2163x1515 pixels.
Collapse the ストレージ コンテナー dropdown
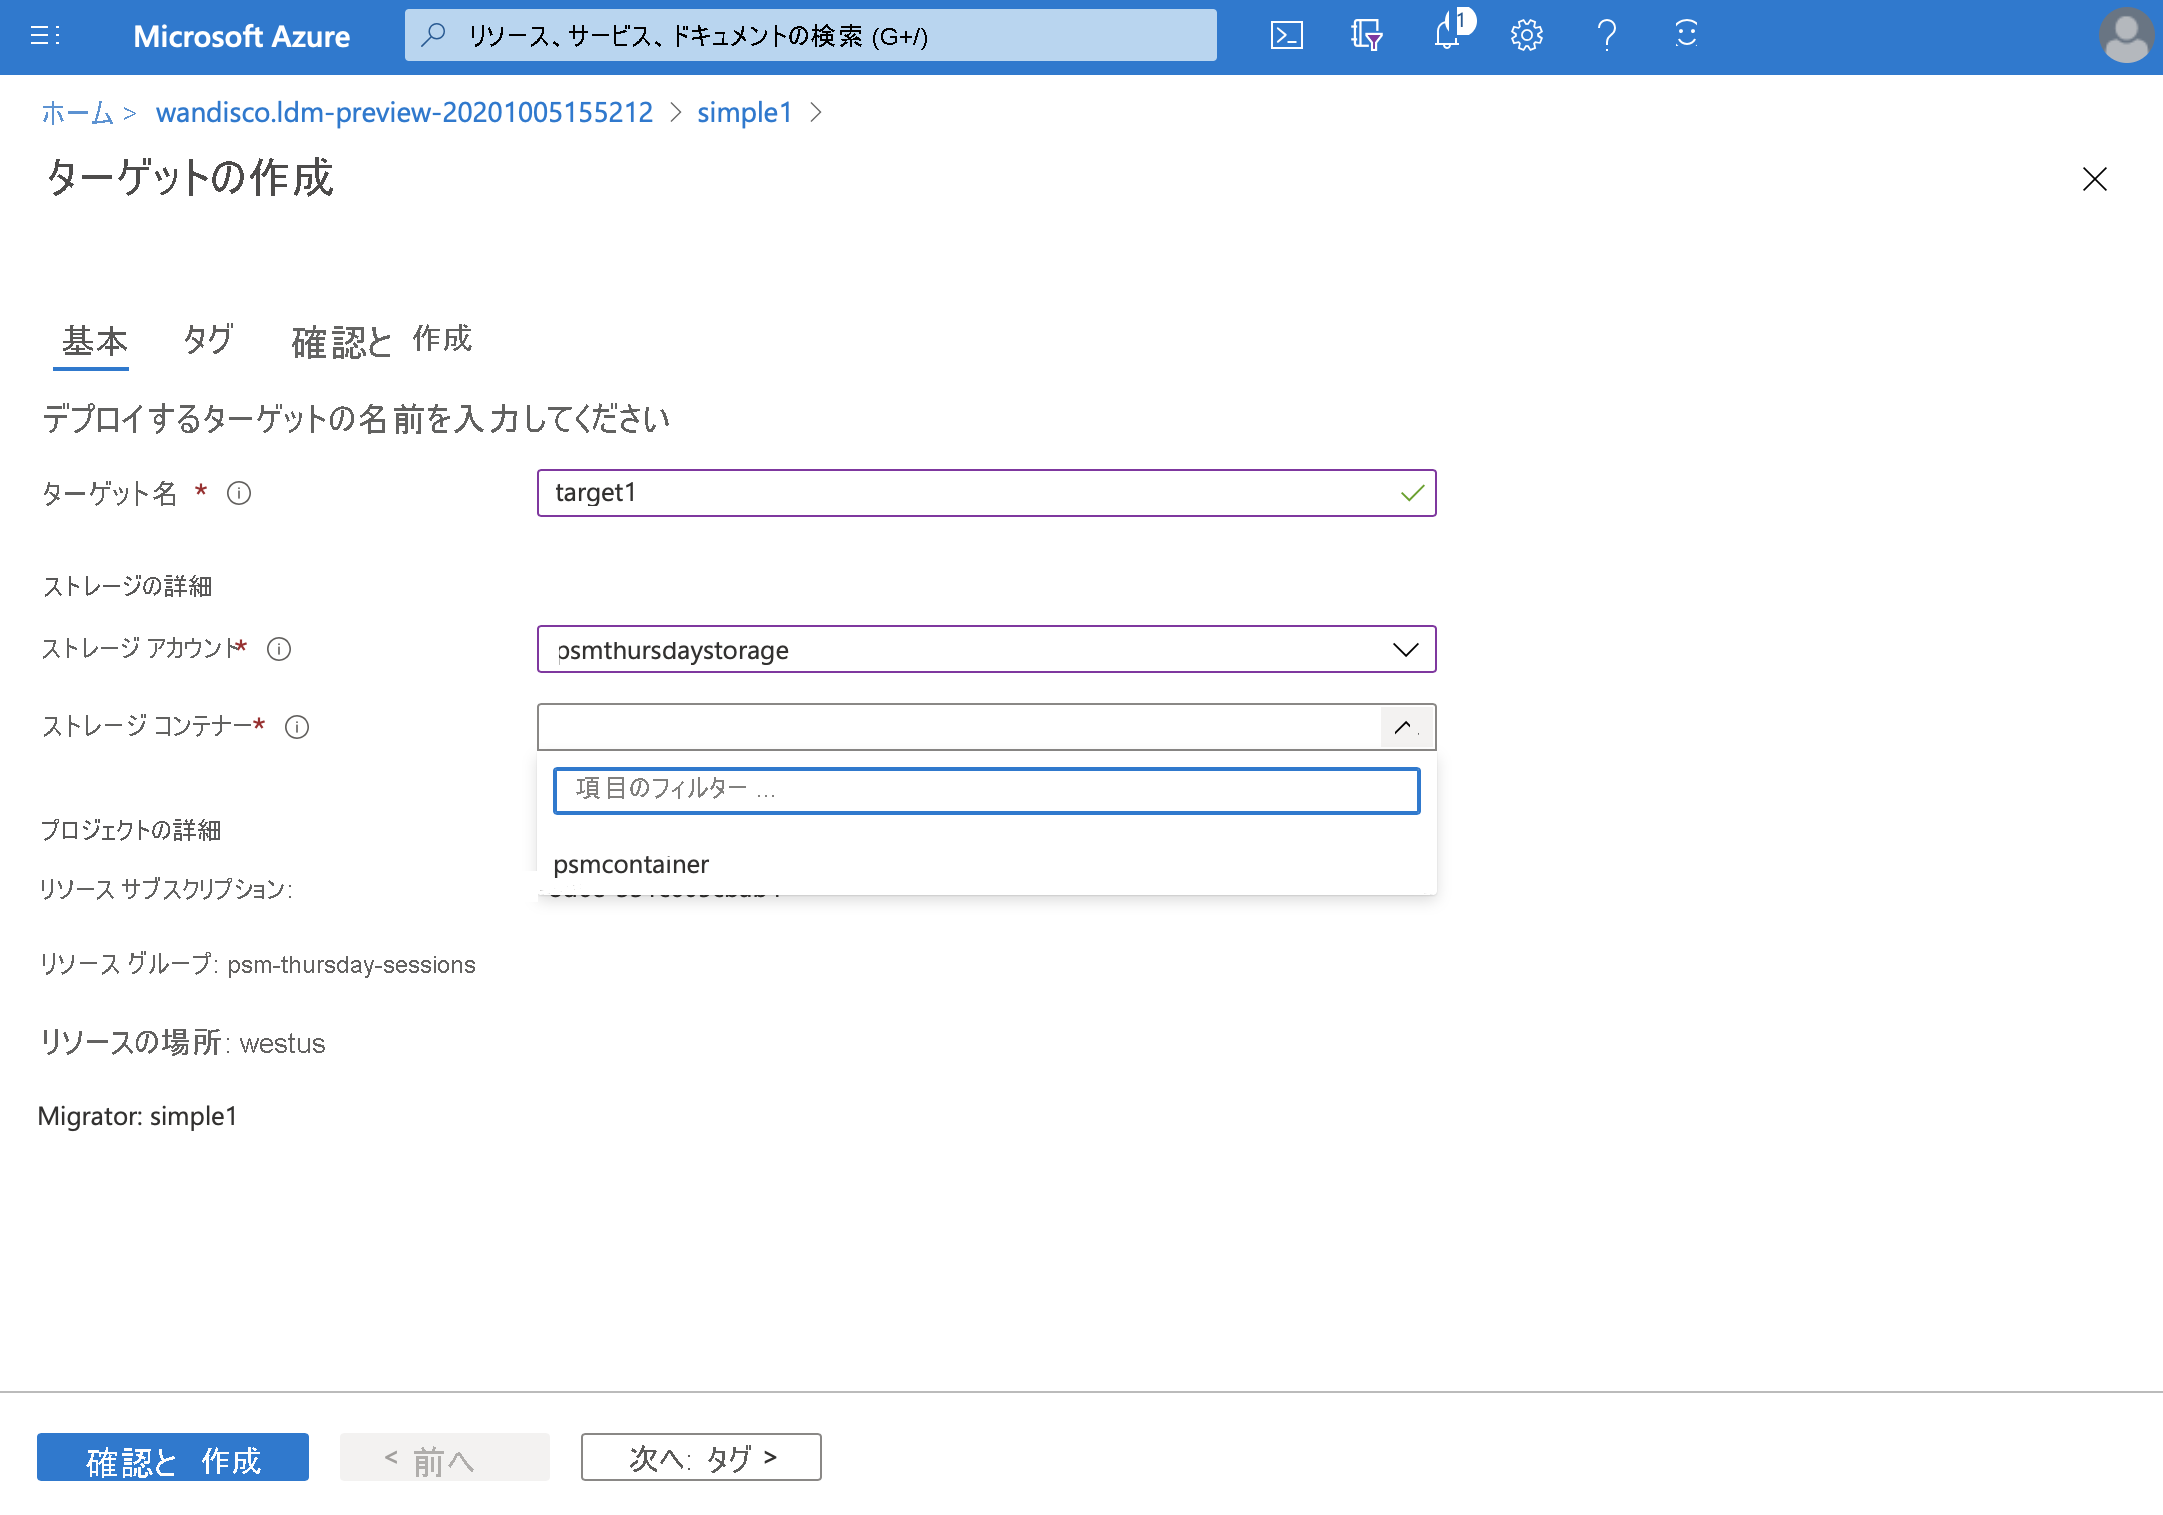[x=1407, y=727]
